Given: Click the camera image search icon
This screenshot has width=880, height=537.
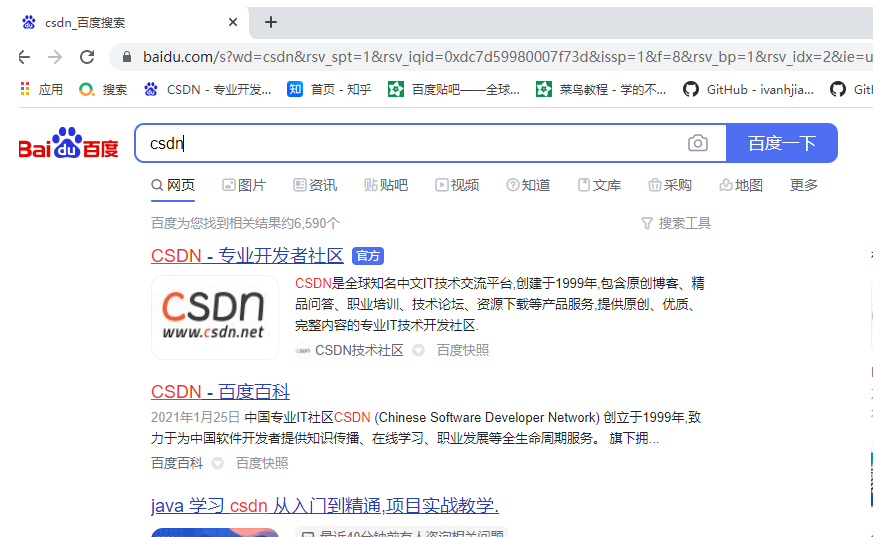Looking at the screenshot, I should point(698,143).
